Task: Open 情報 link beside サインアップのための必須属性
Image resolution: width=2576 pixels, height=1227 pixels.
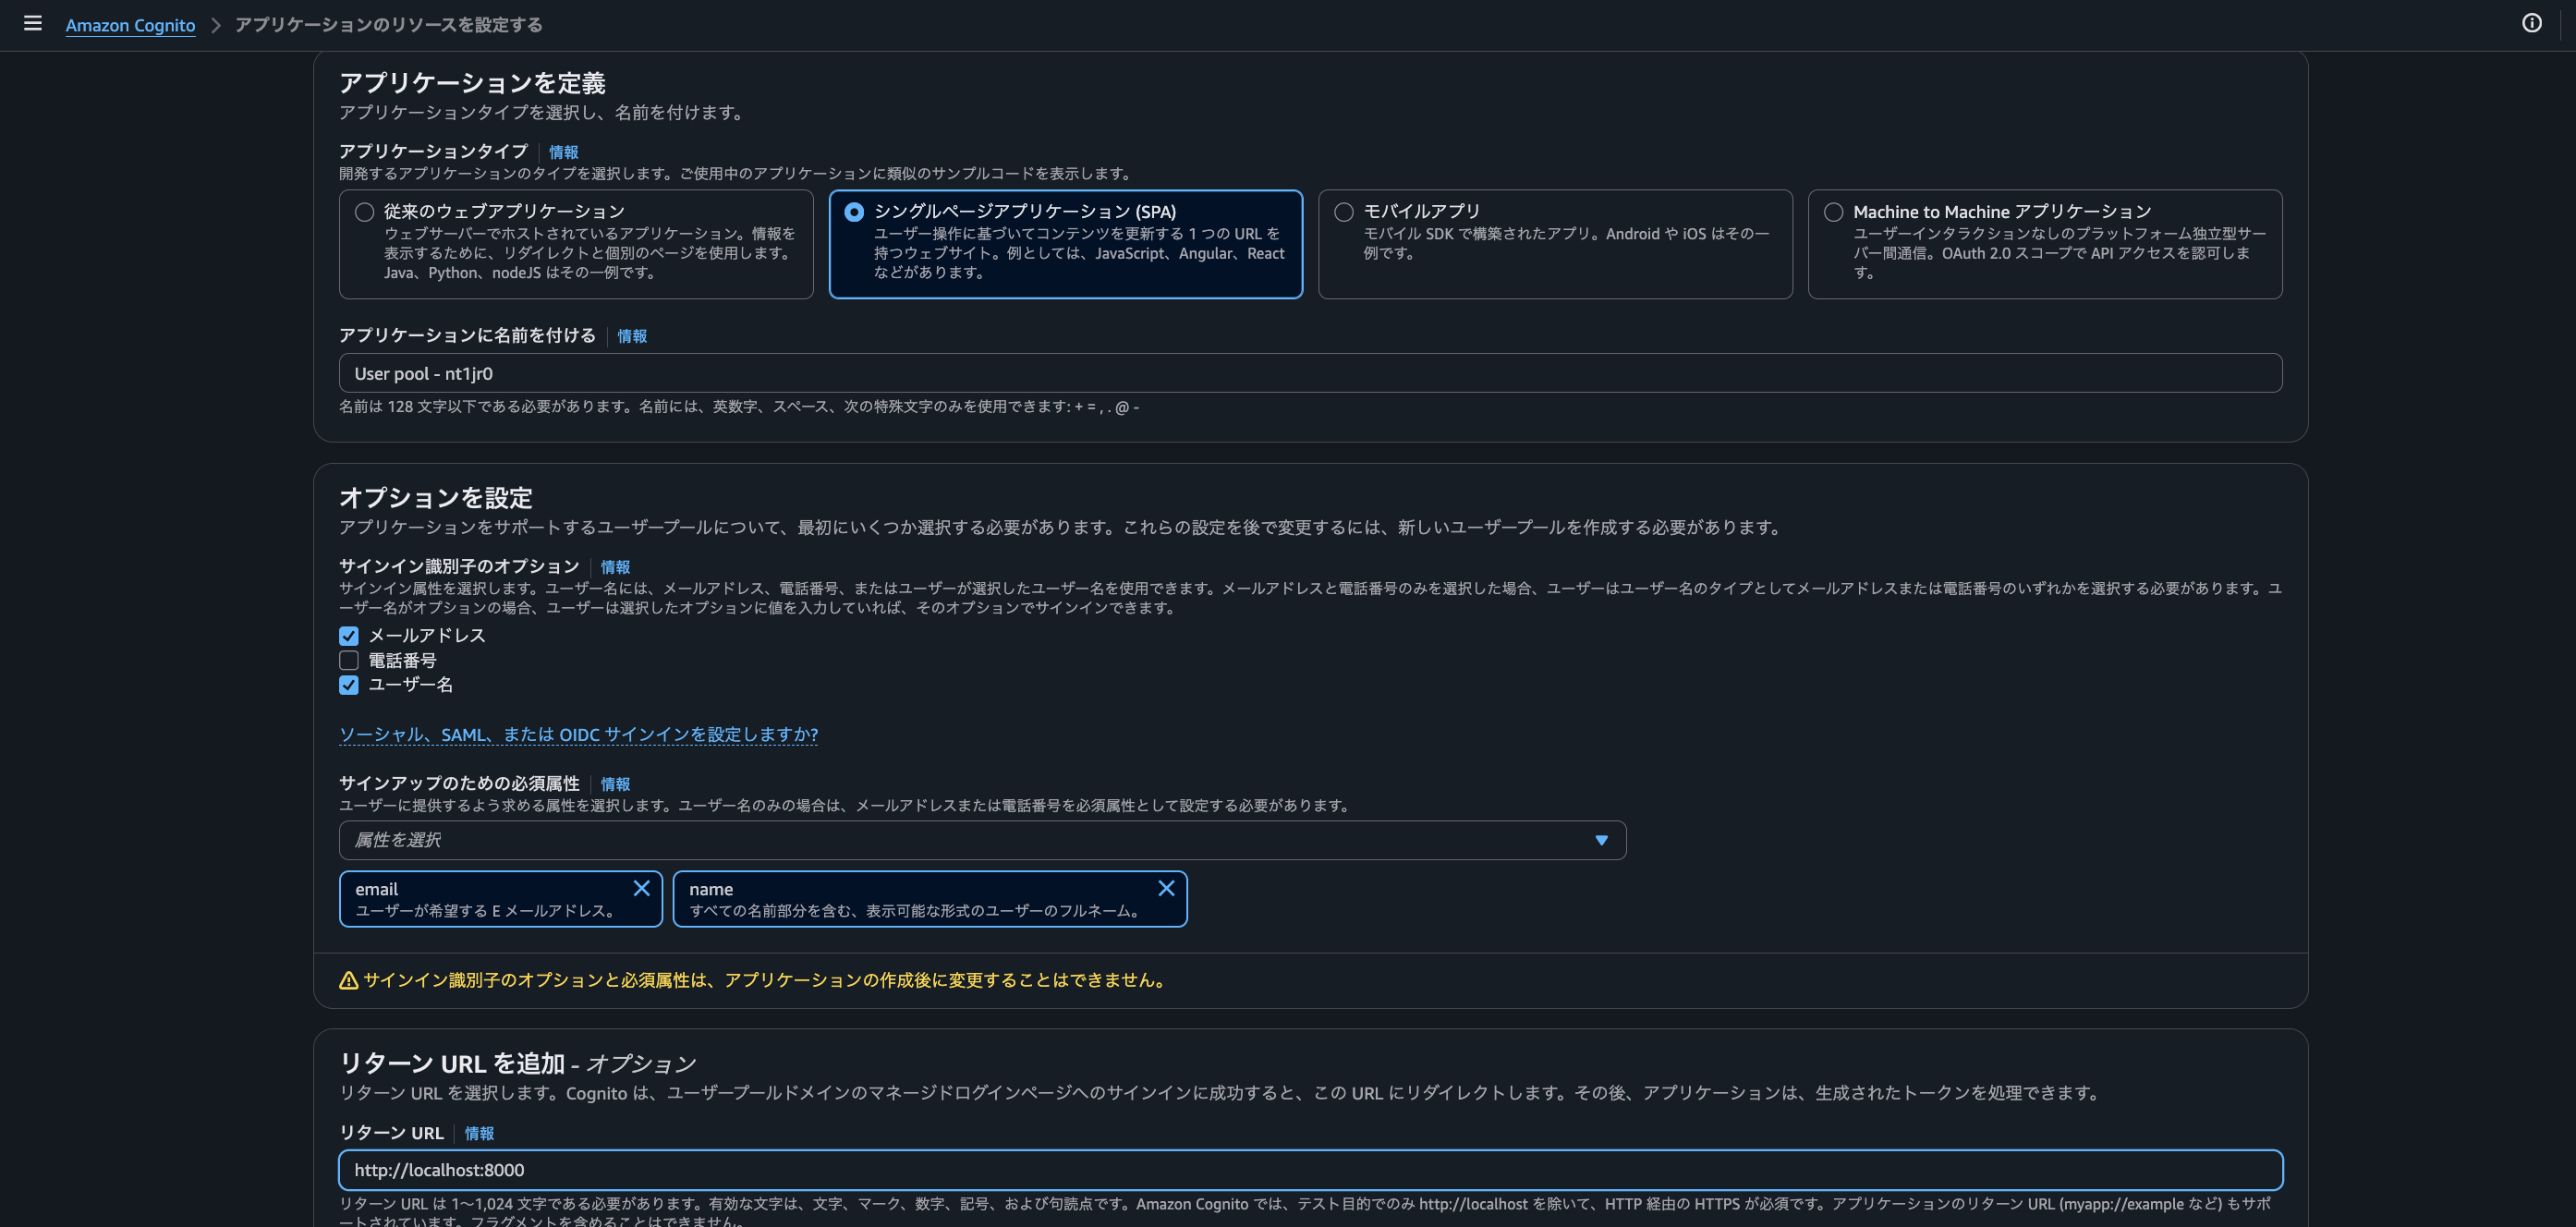Action: coord(615,784)
